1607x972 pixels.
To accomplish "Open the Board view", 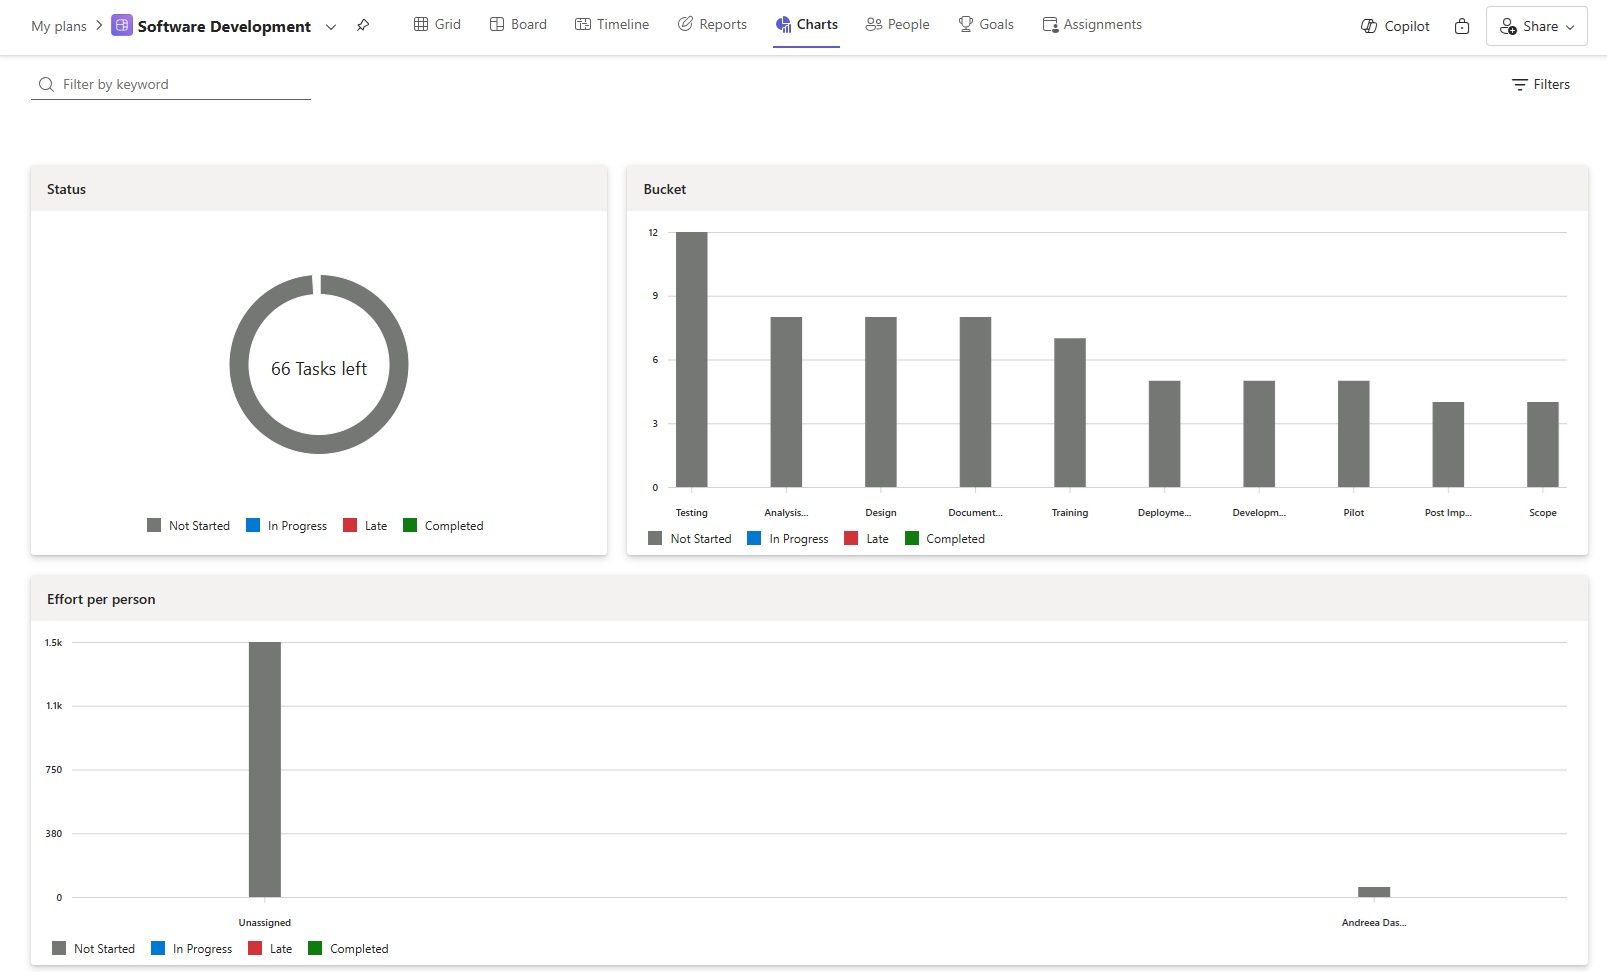I will click(518, 25).
